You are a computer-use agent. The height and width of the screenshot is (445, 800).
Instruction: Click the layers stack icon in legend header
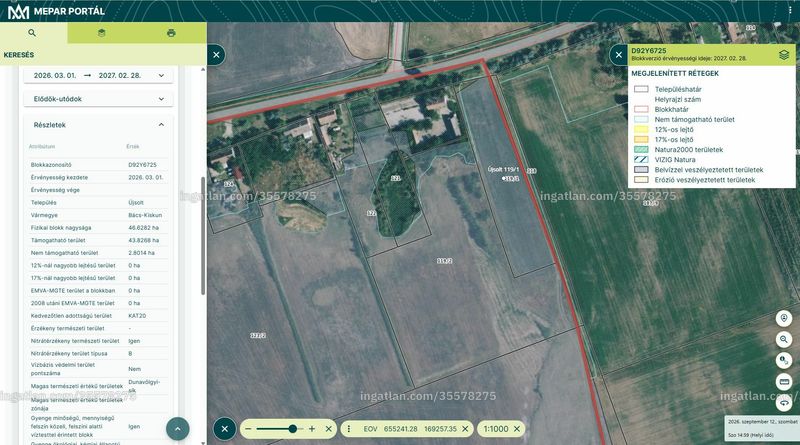784,55
